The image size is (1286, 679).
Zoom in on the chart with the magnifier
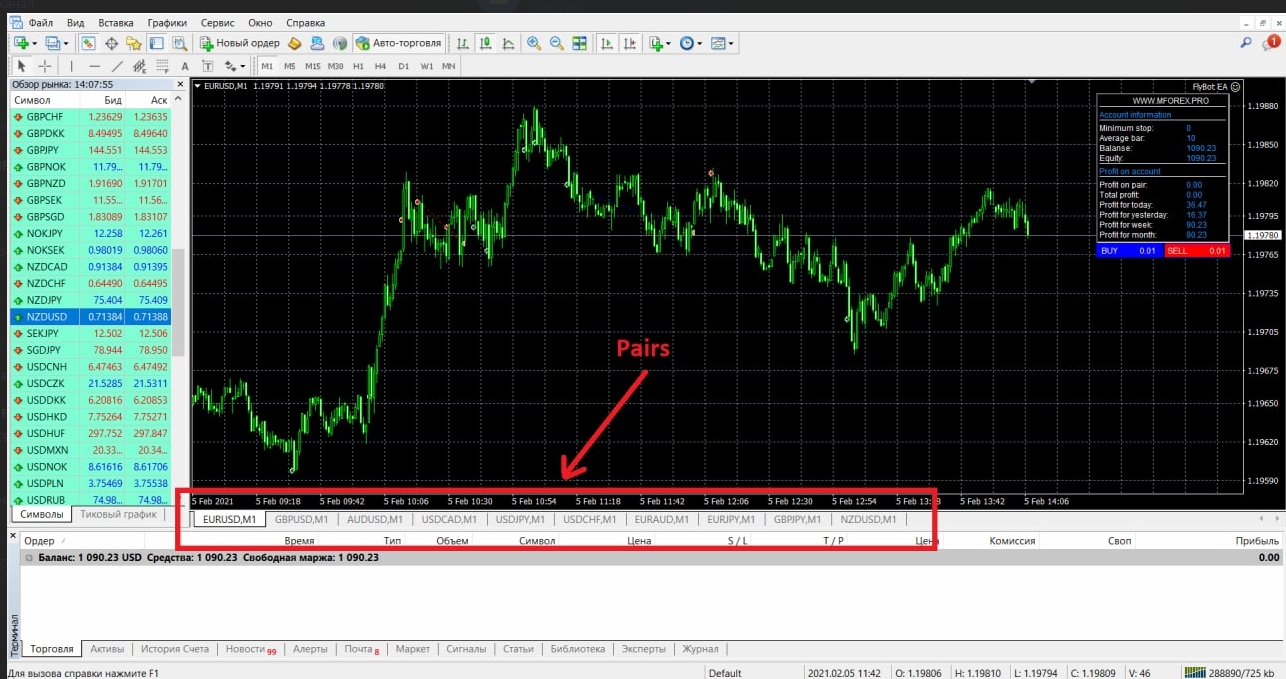534,43
